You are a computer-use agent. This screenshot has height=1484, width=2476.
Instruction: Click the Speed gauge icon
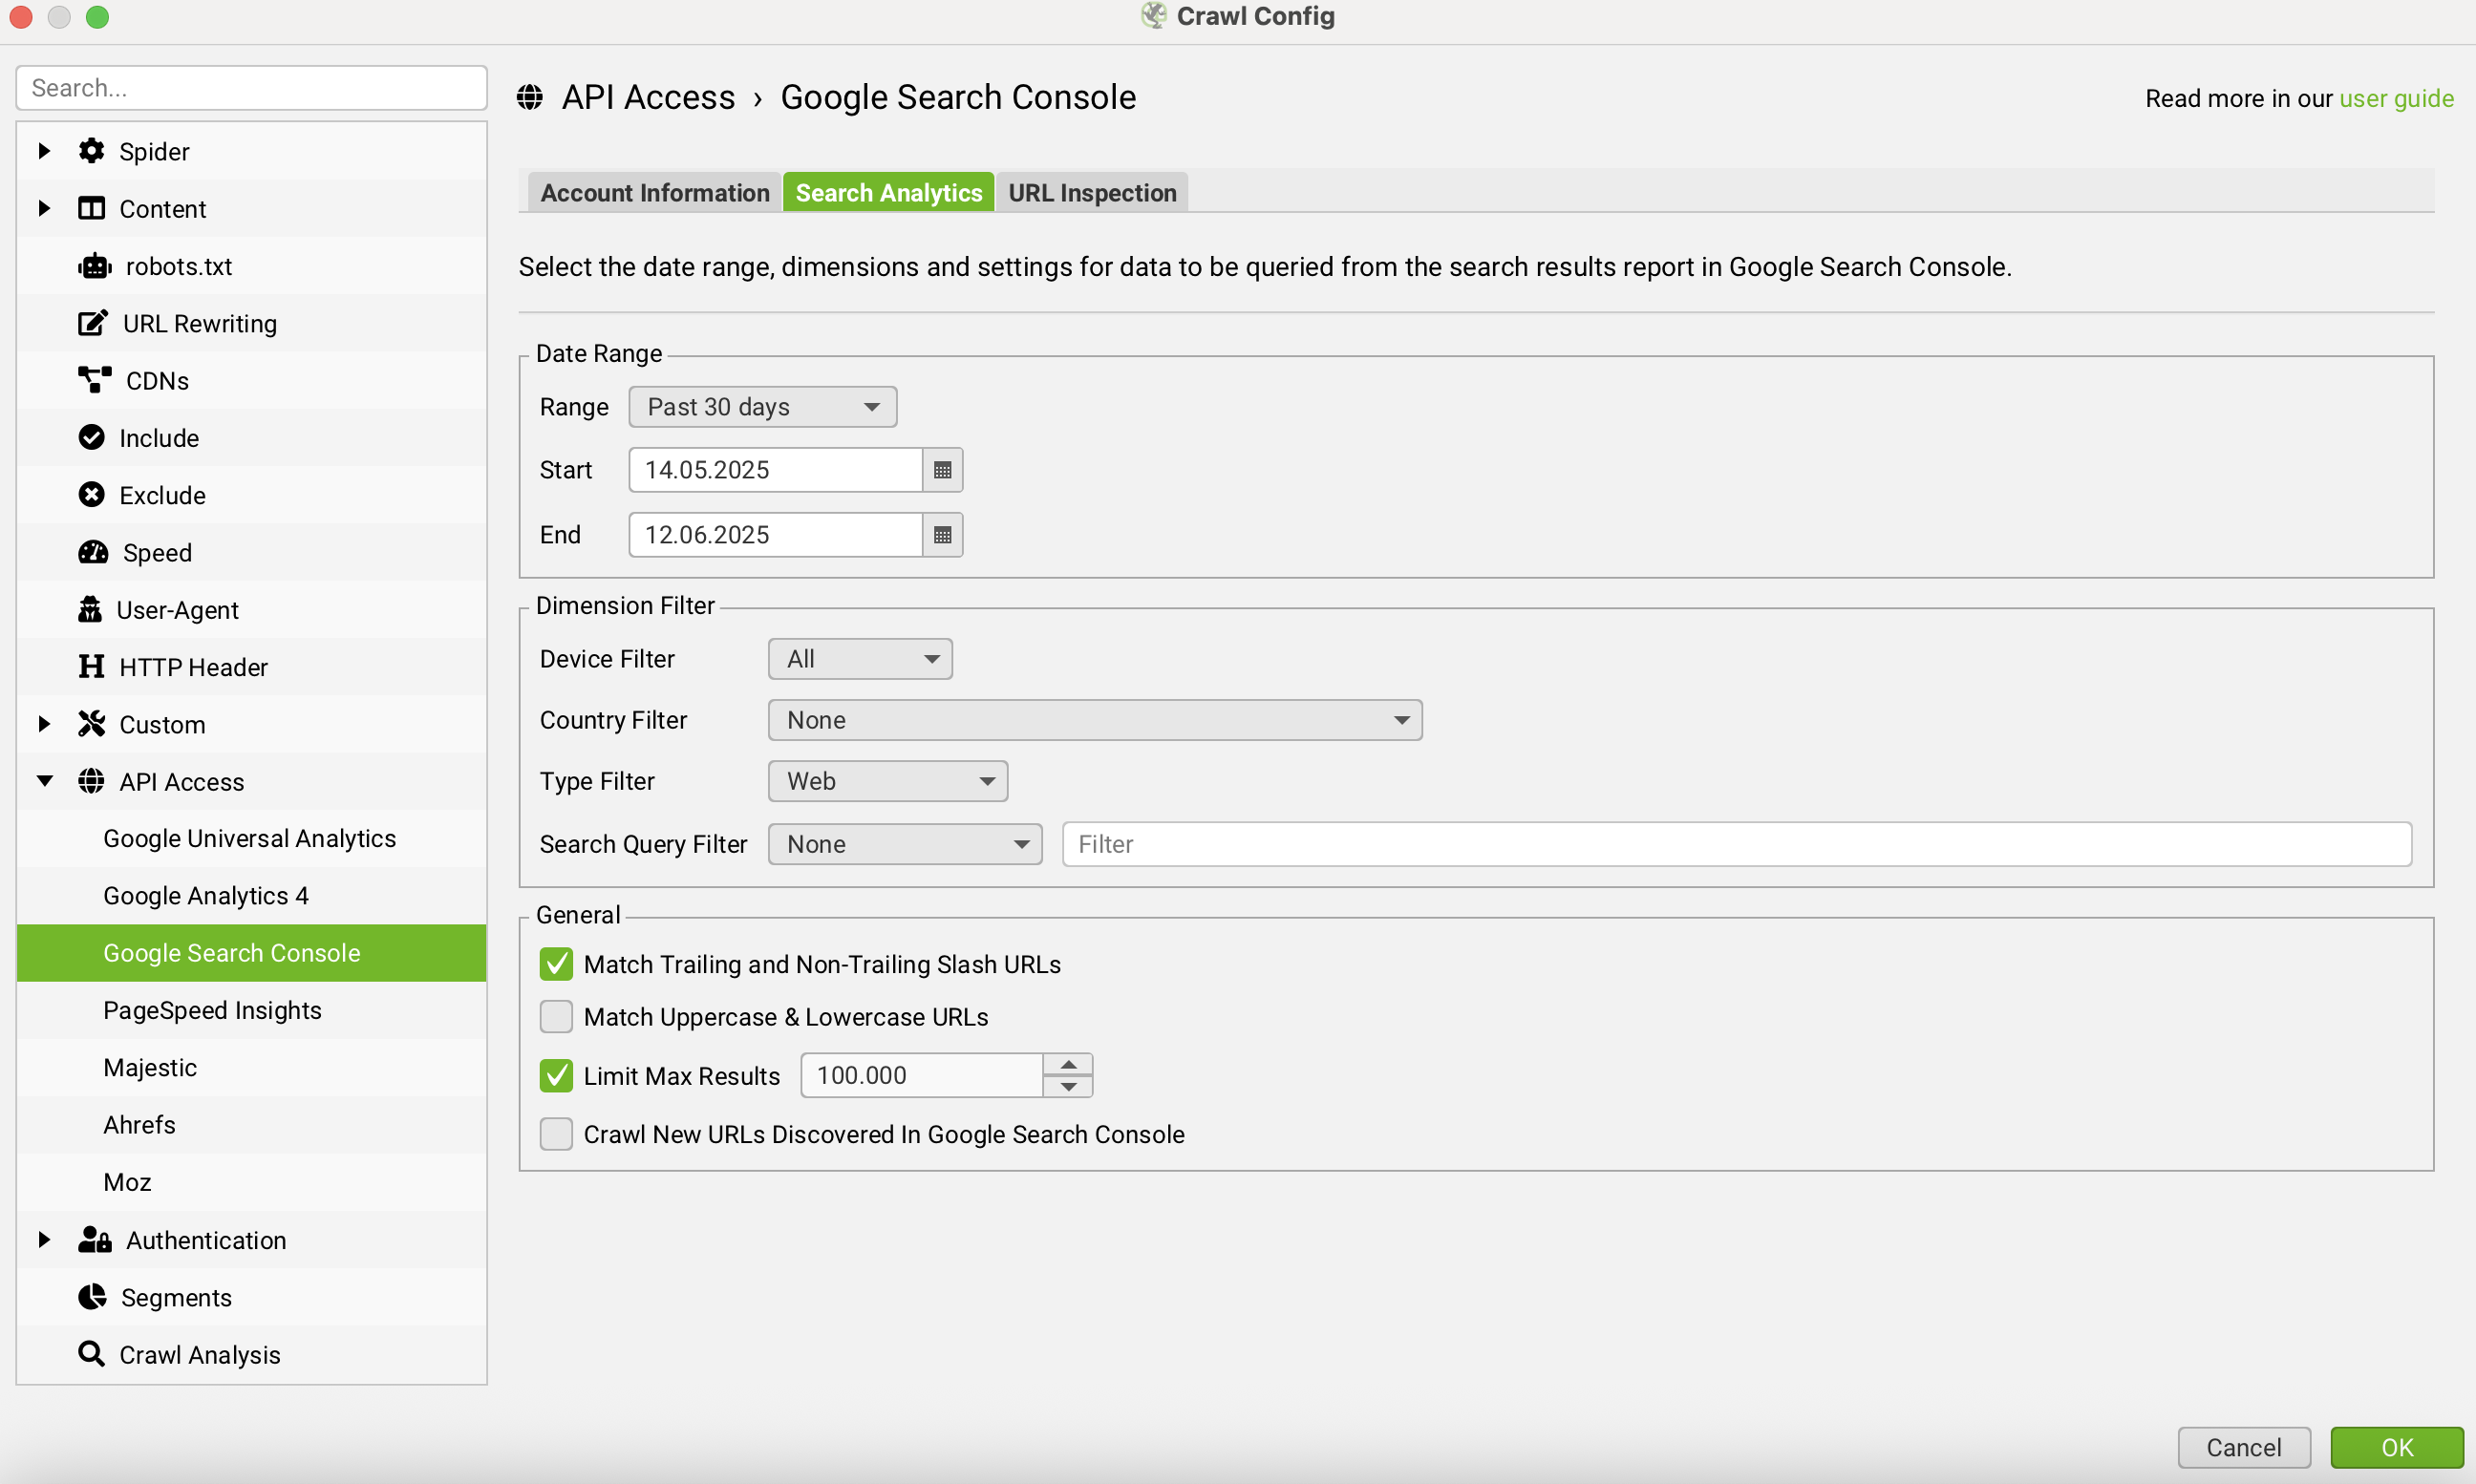[x=93, y=552]
